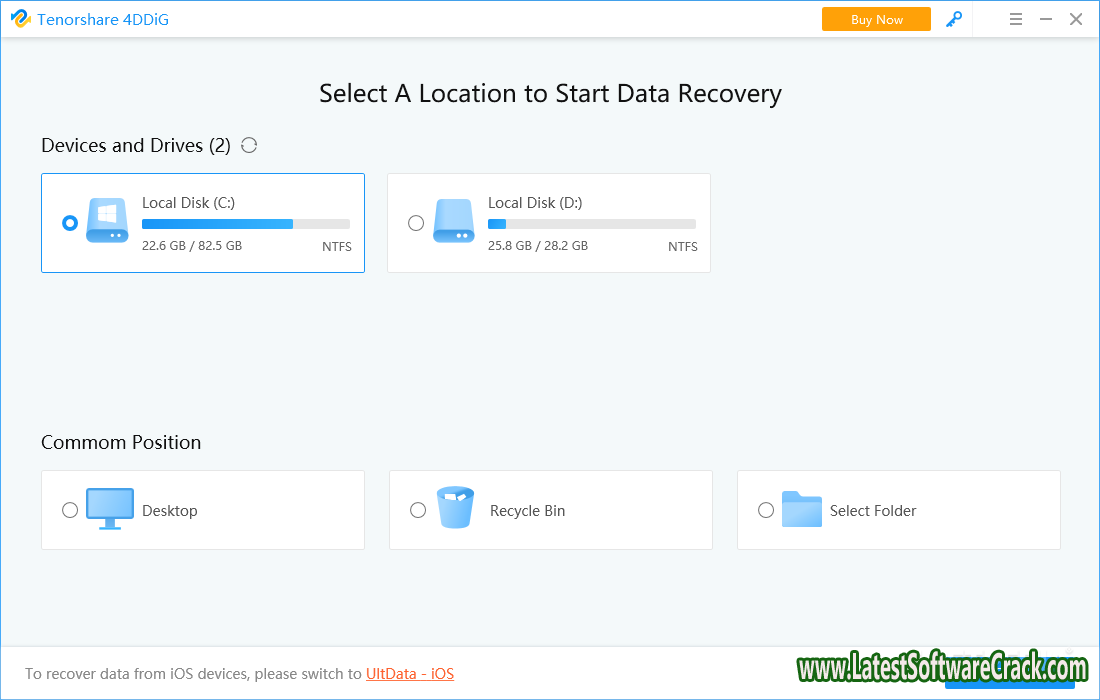The height and width of the screenshot is (700, 1100).
Task: Click the Local Disk (D:) usage bar
Action: point(592,224)
